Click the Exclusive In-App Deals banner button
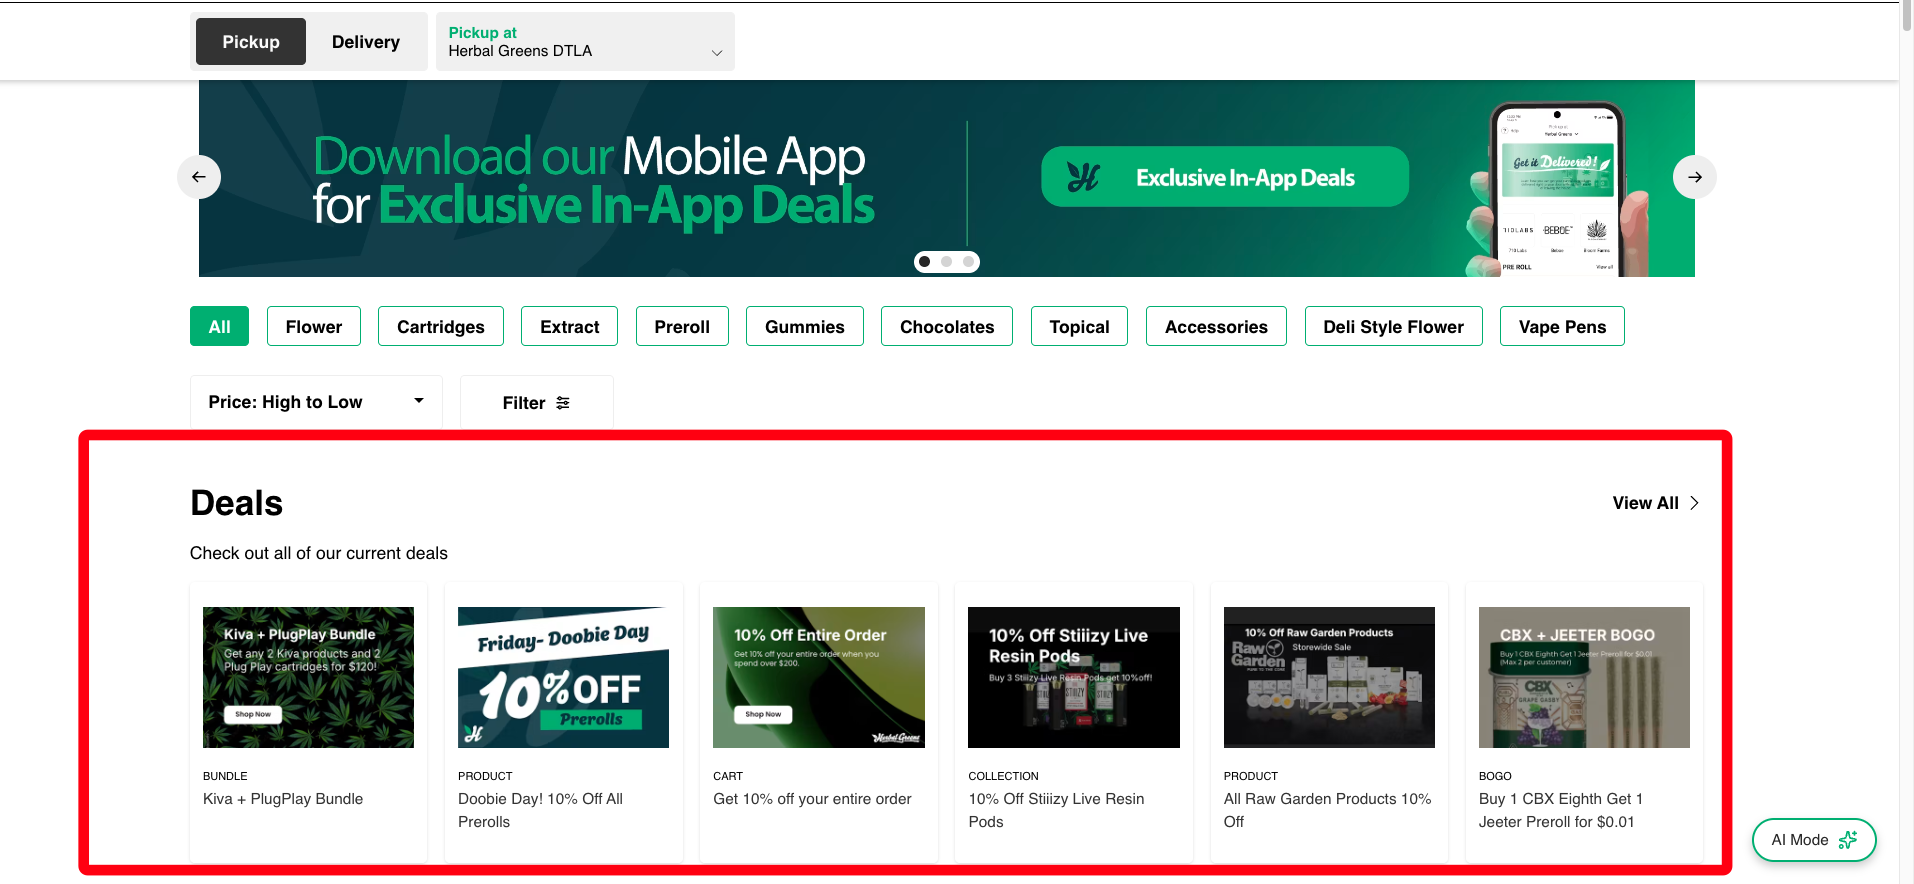Screen dimensions: 1914x884 coord(1225,177)
